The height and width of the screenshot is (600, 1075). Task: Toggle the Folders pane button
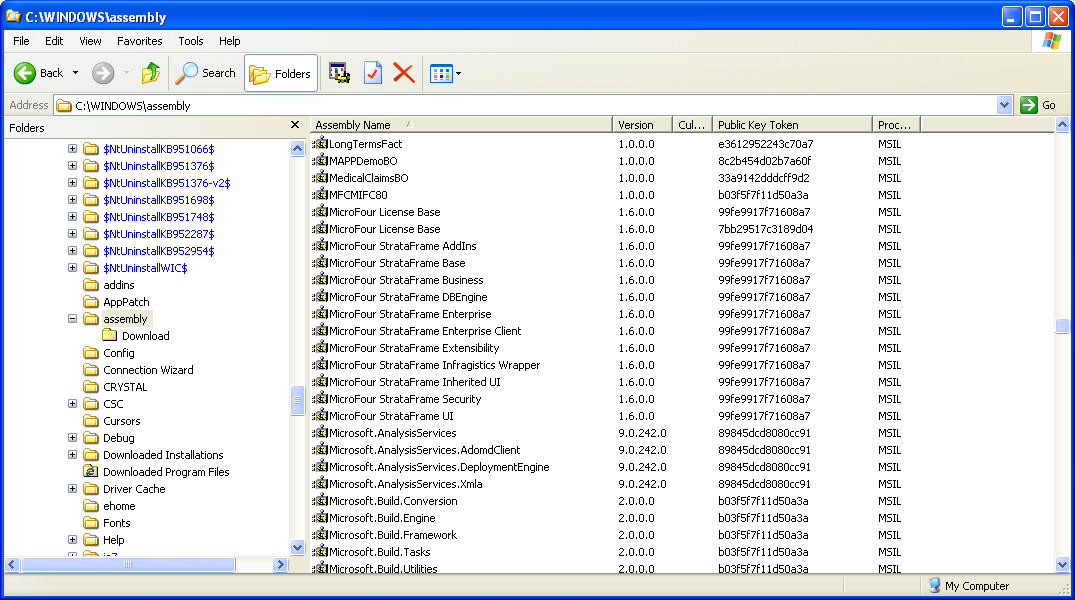pos(281,73)
